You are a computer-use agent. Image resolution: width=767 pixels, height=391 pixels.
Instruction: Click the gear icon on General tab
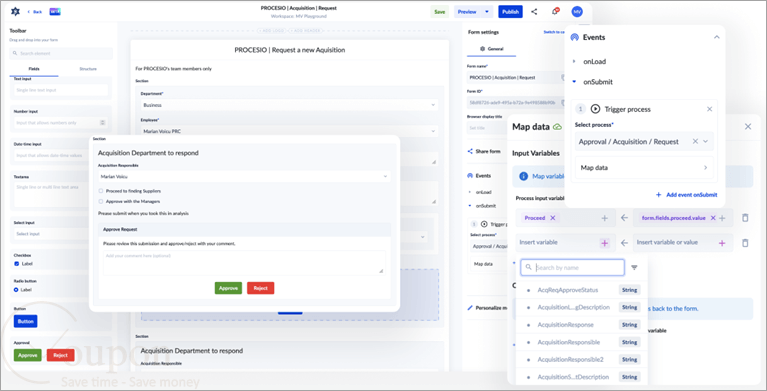point(482,49)
